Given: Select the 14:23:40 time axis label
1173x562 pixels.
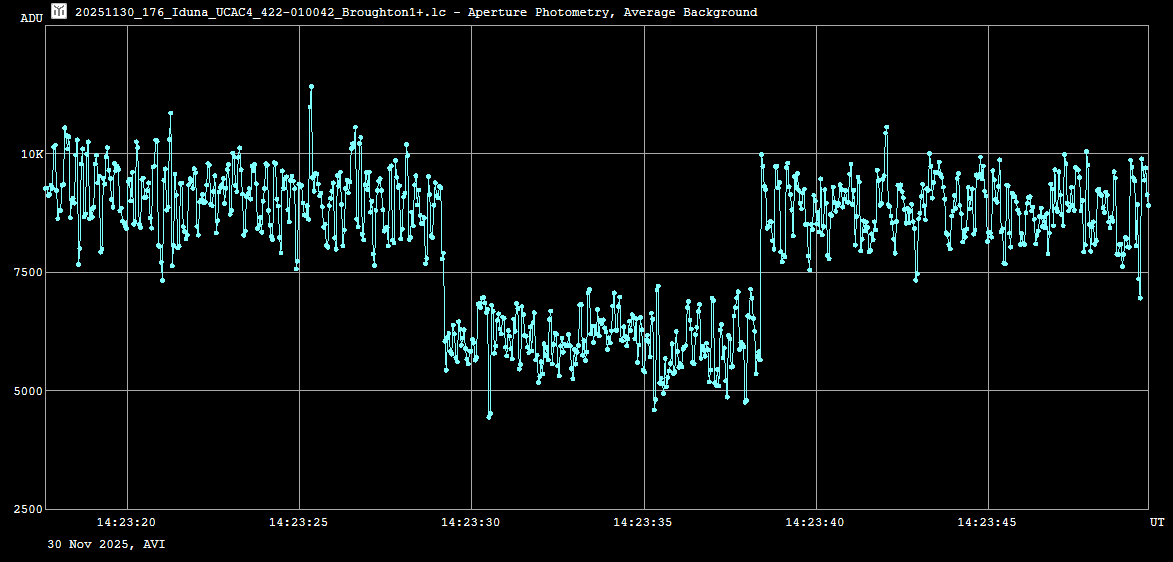Looking at the screenshot, I should click(816, 522).
